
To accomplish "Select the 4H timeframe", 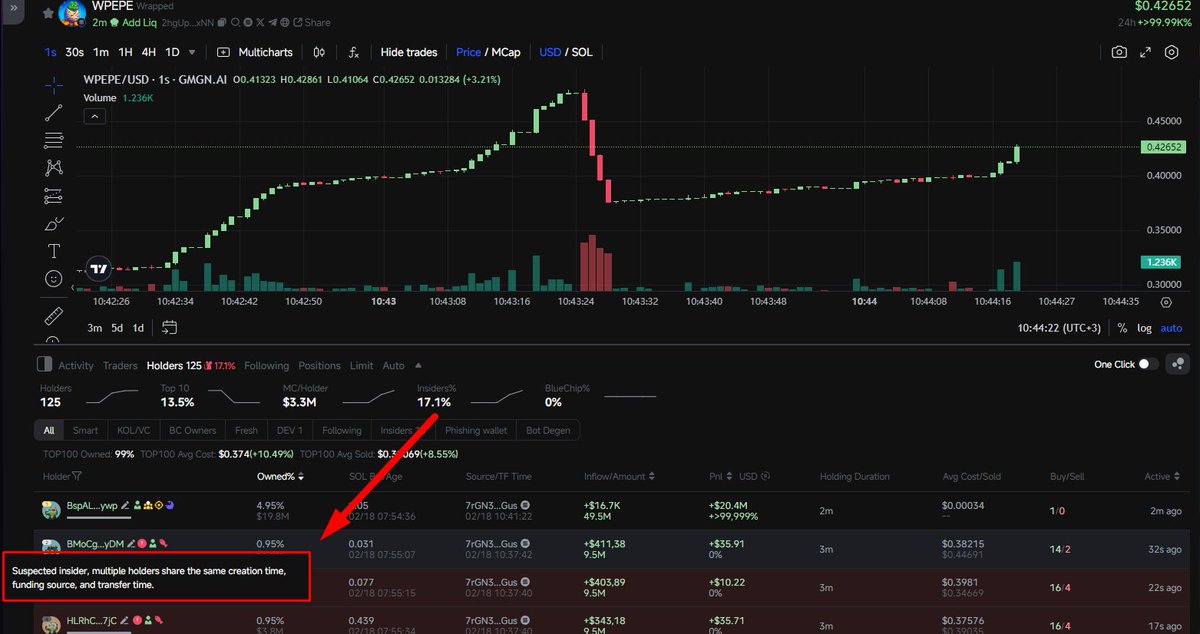I will pos(148,52).
